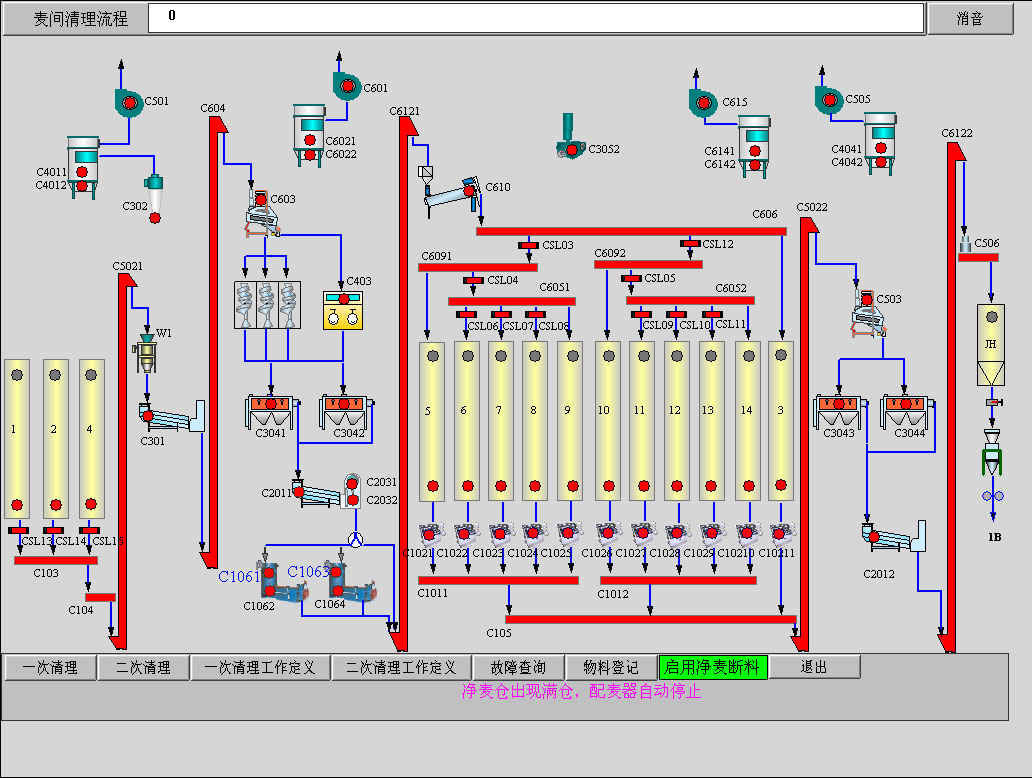Toggle the CSL04 slide gate
Viewport: 1032px width, 778px height.
[473, 280]
